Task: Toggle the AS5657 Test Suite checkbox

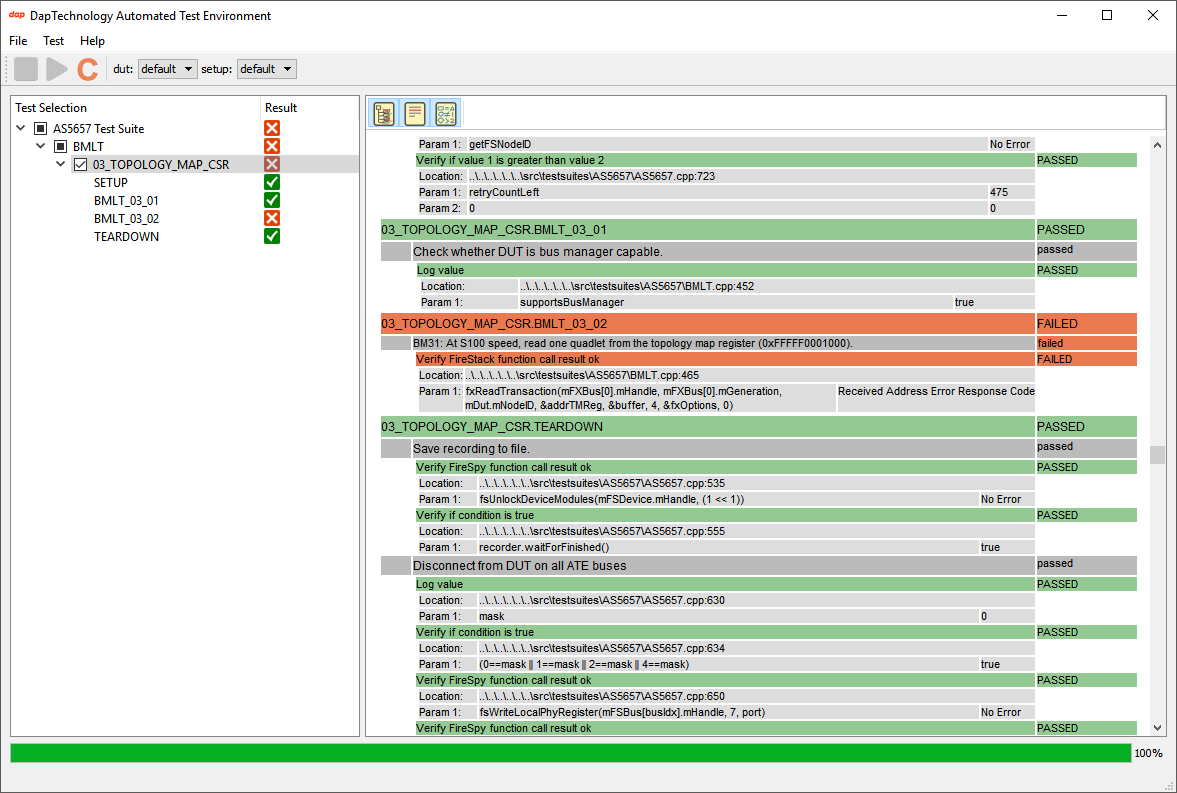Action: tap(41, 128)
